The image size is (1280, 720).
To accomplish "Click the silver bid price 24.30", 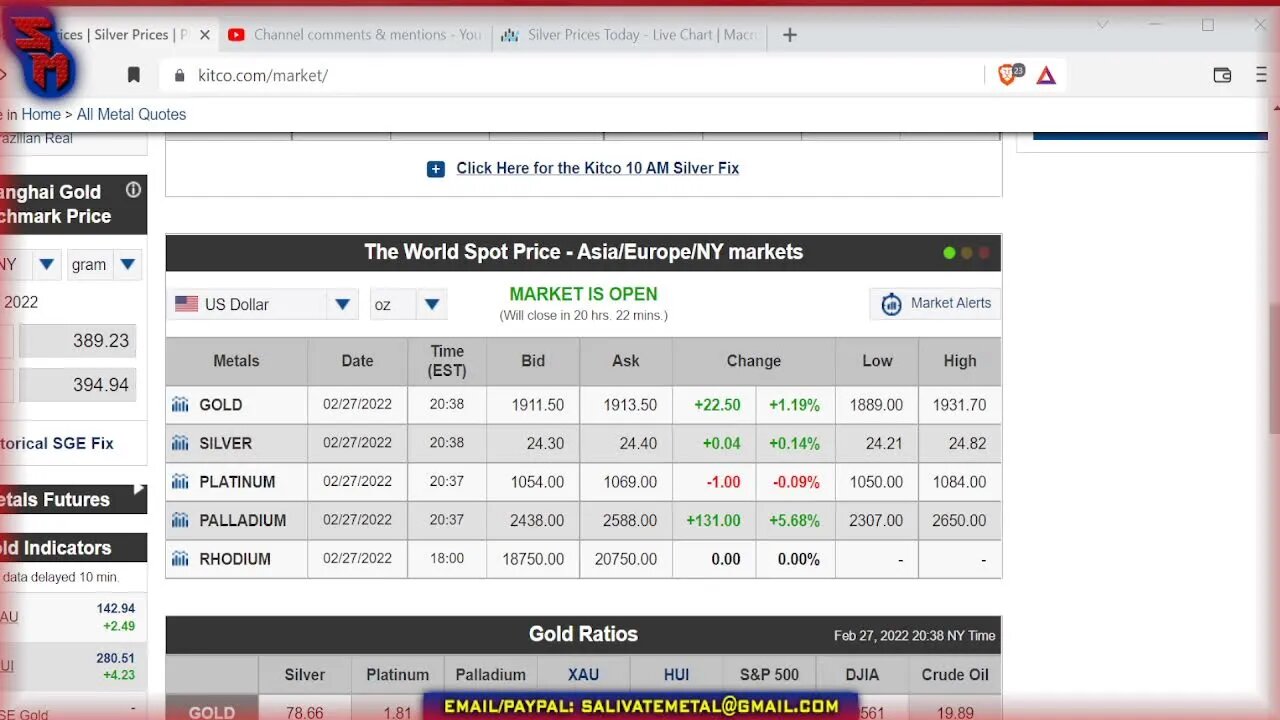I will 545,443.
